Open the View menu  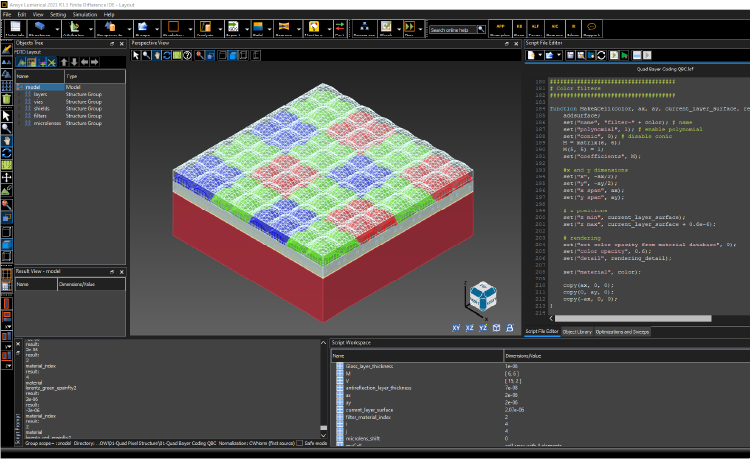pos(38,14)
